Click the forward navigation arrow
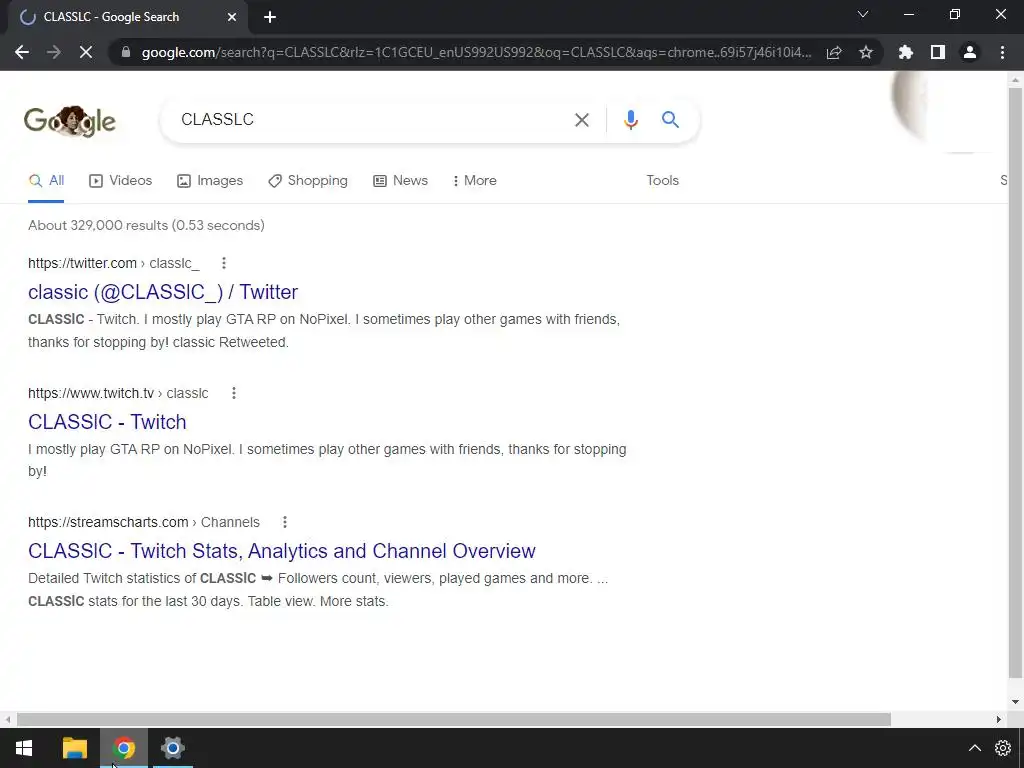Viewport: 1024px width, 768px height. (54, 52)
